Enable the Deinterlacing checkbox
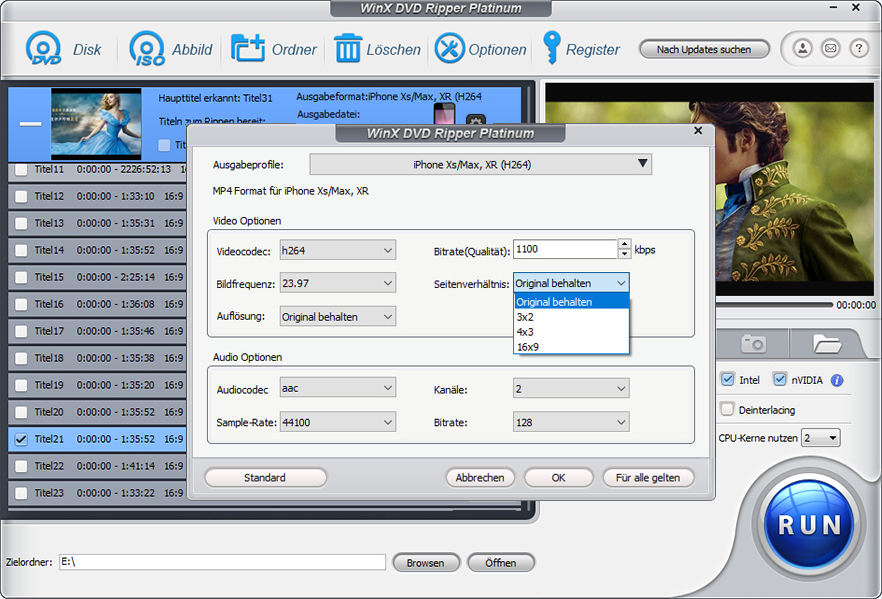The height and width of the screenshot is (599, 882). (726, 409)
